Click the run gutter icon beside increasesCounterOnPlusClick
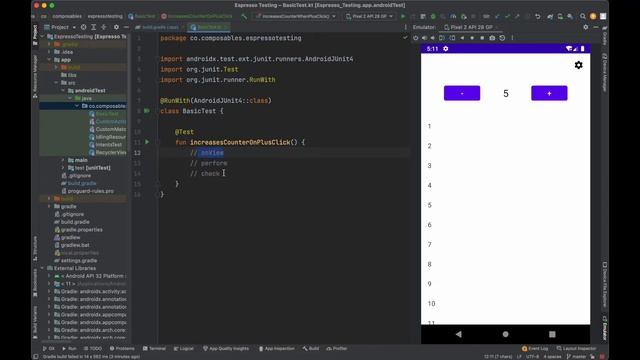 [x=147, y=142]
